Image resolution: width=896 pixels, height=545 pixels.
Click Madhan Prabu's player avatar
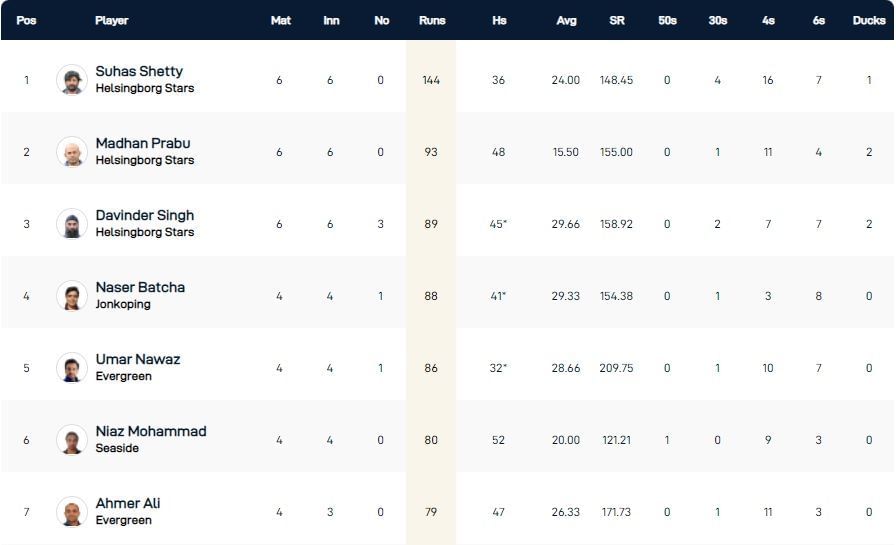click(x=72, y=152)
